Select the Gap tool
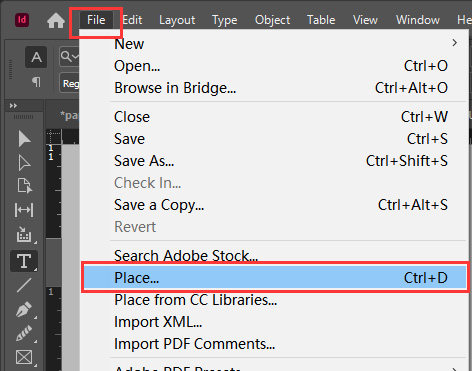 (24, 210)
